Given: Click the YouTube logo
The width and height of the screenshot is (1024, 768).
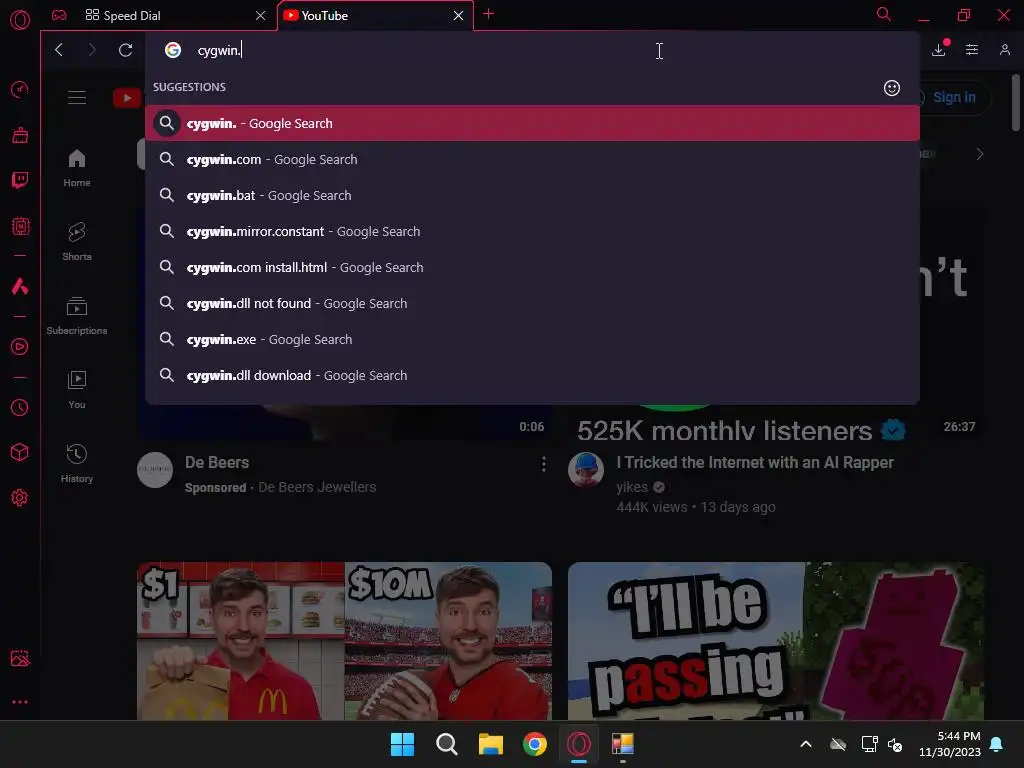Looking at the screenshot, I should click(127, 98).
